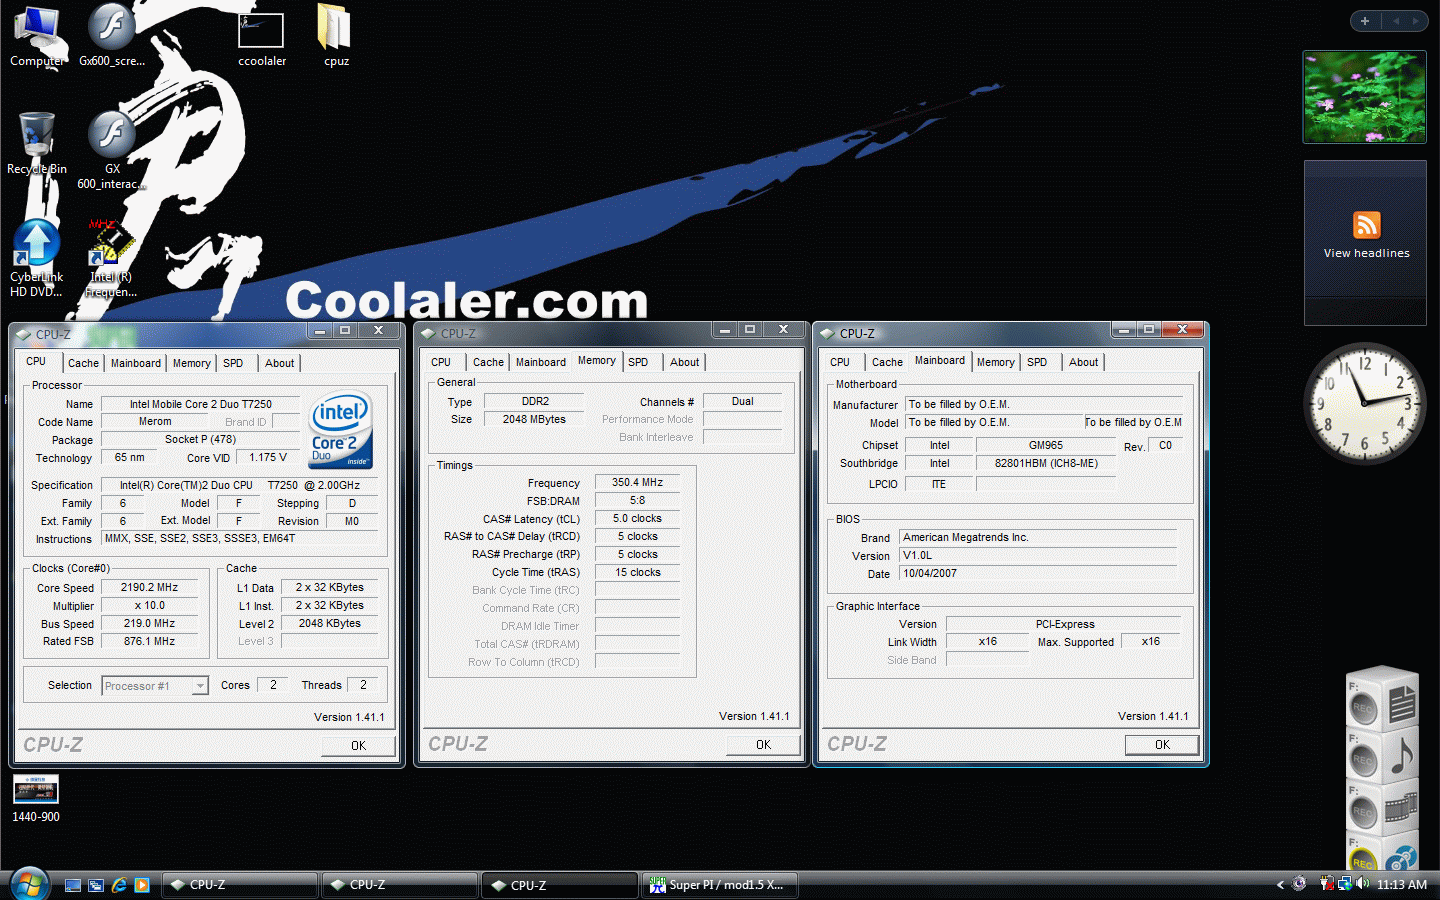Launch the Intel(R) Frequency shortcut icon
This screenshot has height=900, width=1440.
[x=111, y=259]
